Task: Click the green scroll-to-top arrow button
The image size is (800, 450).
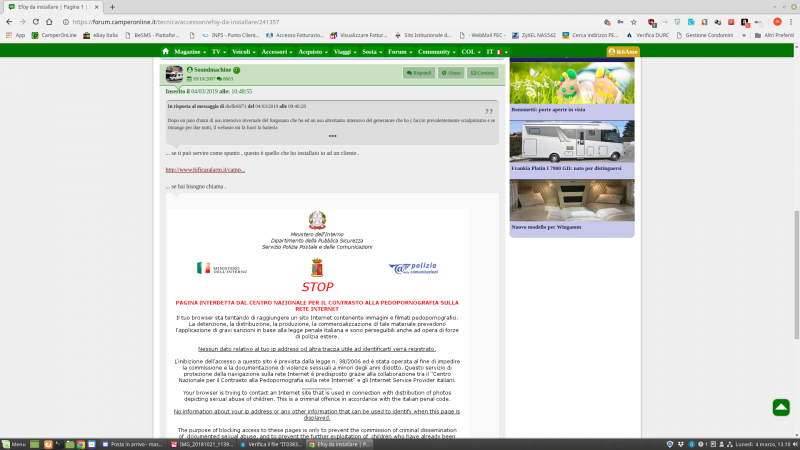Action: pos(781,407)
